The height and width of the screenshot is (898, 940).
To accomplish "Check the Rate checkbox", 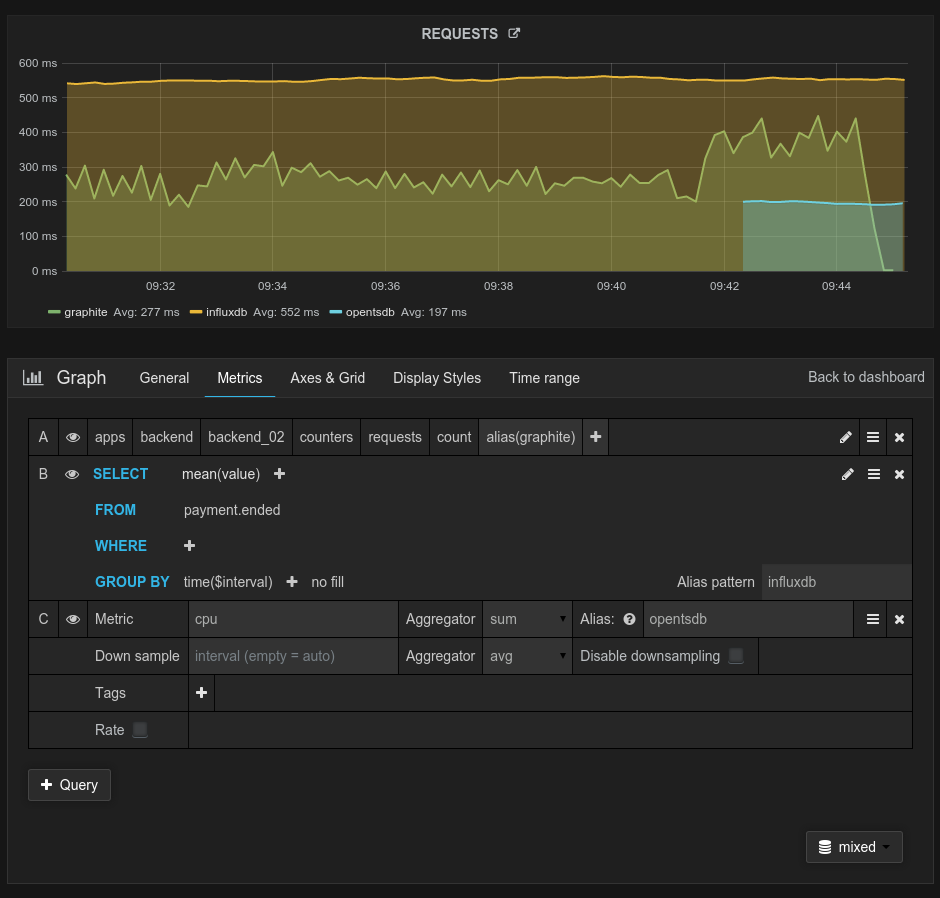I will (x=140, y=730).
